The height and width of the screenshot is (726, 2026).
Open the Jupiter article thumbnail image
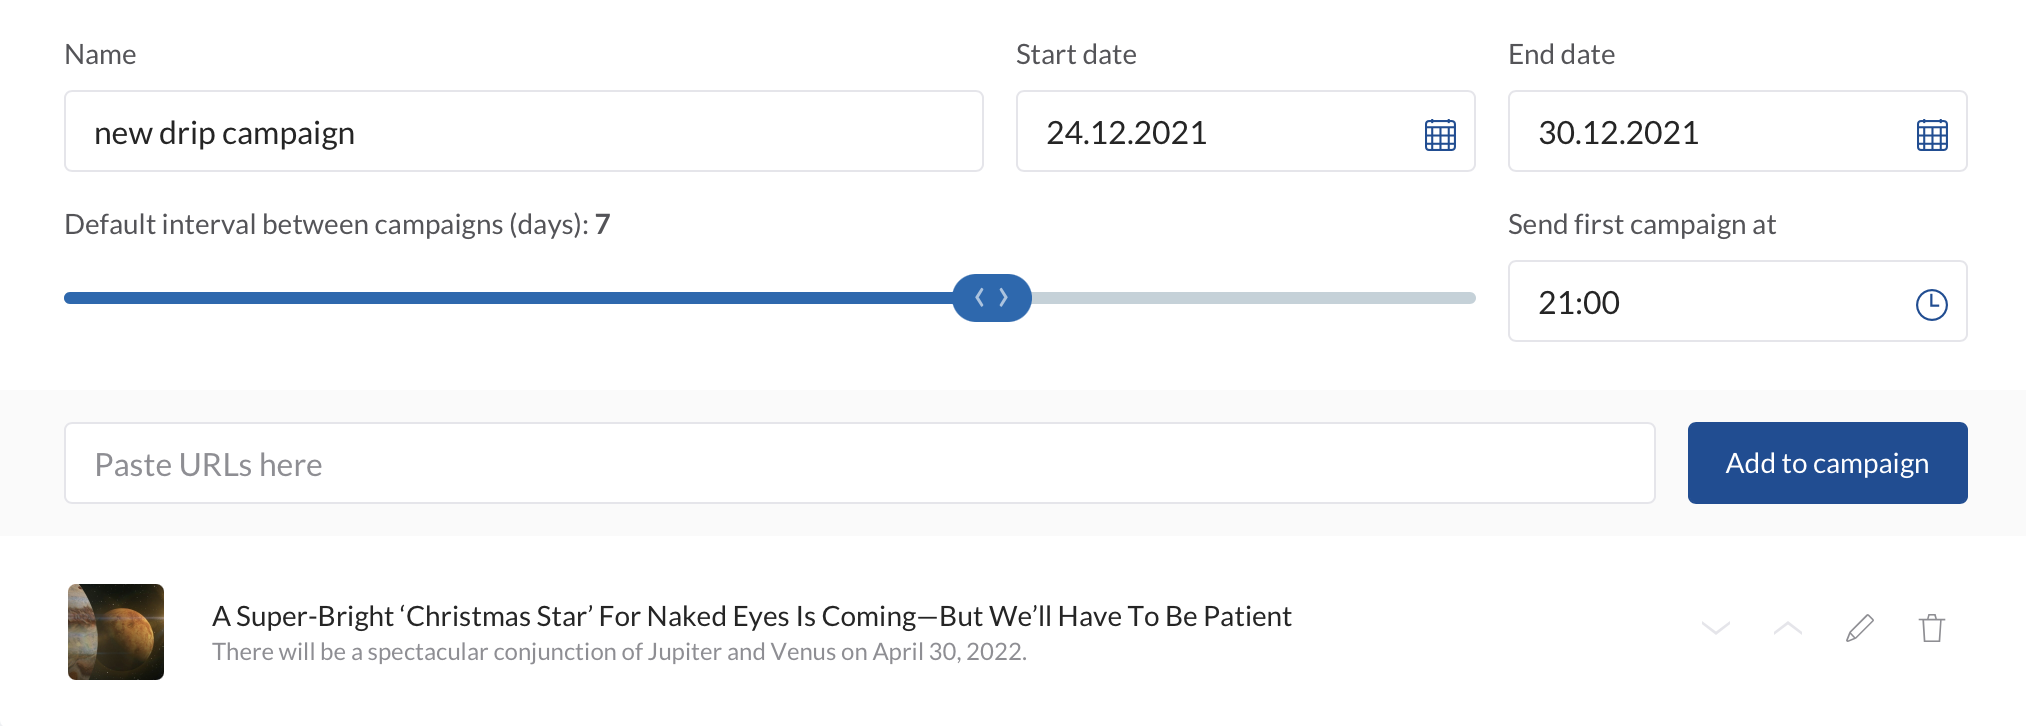point(116,632)
